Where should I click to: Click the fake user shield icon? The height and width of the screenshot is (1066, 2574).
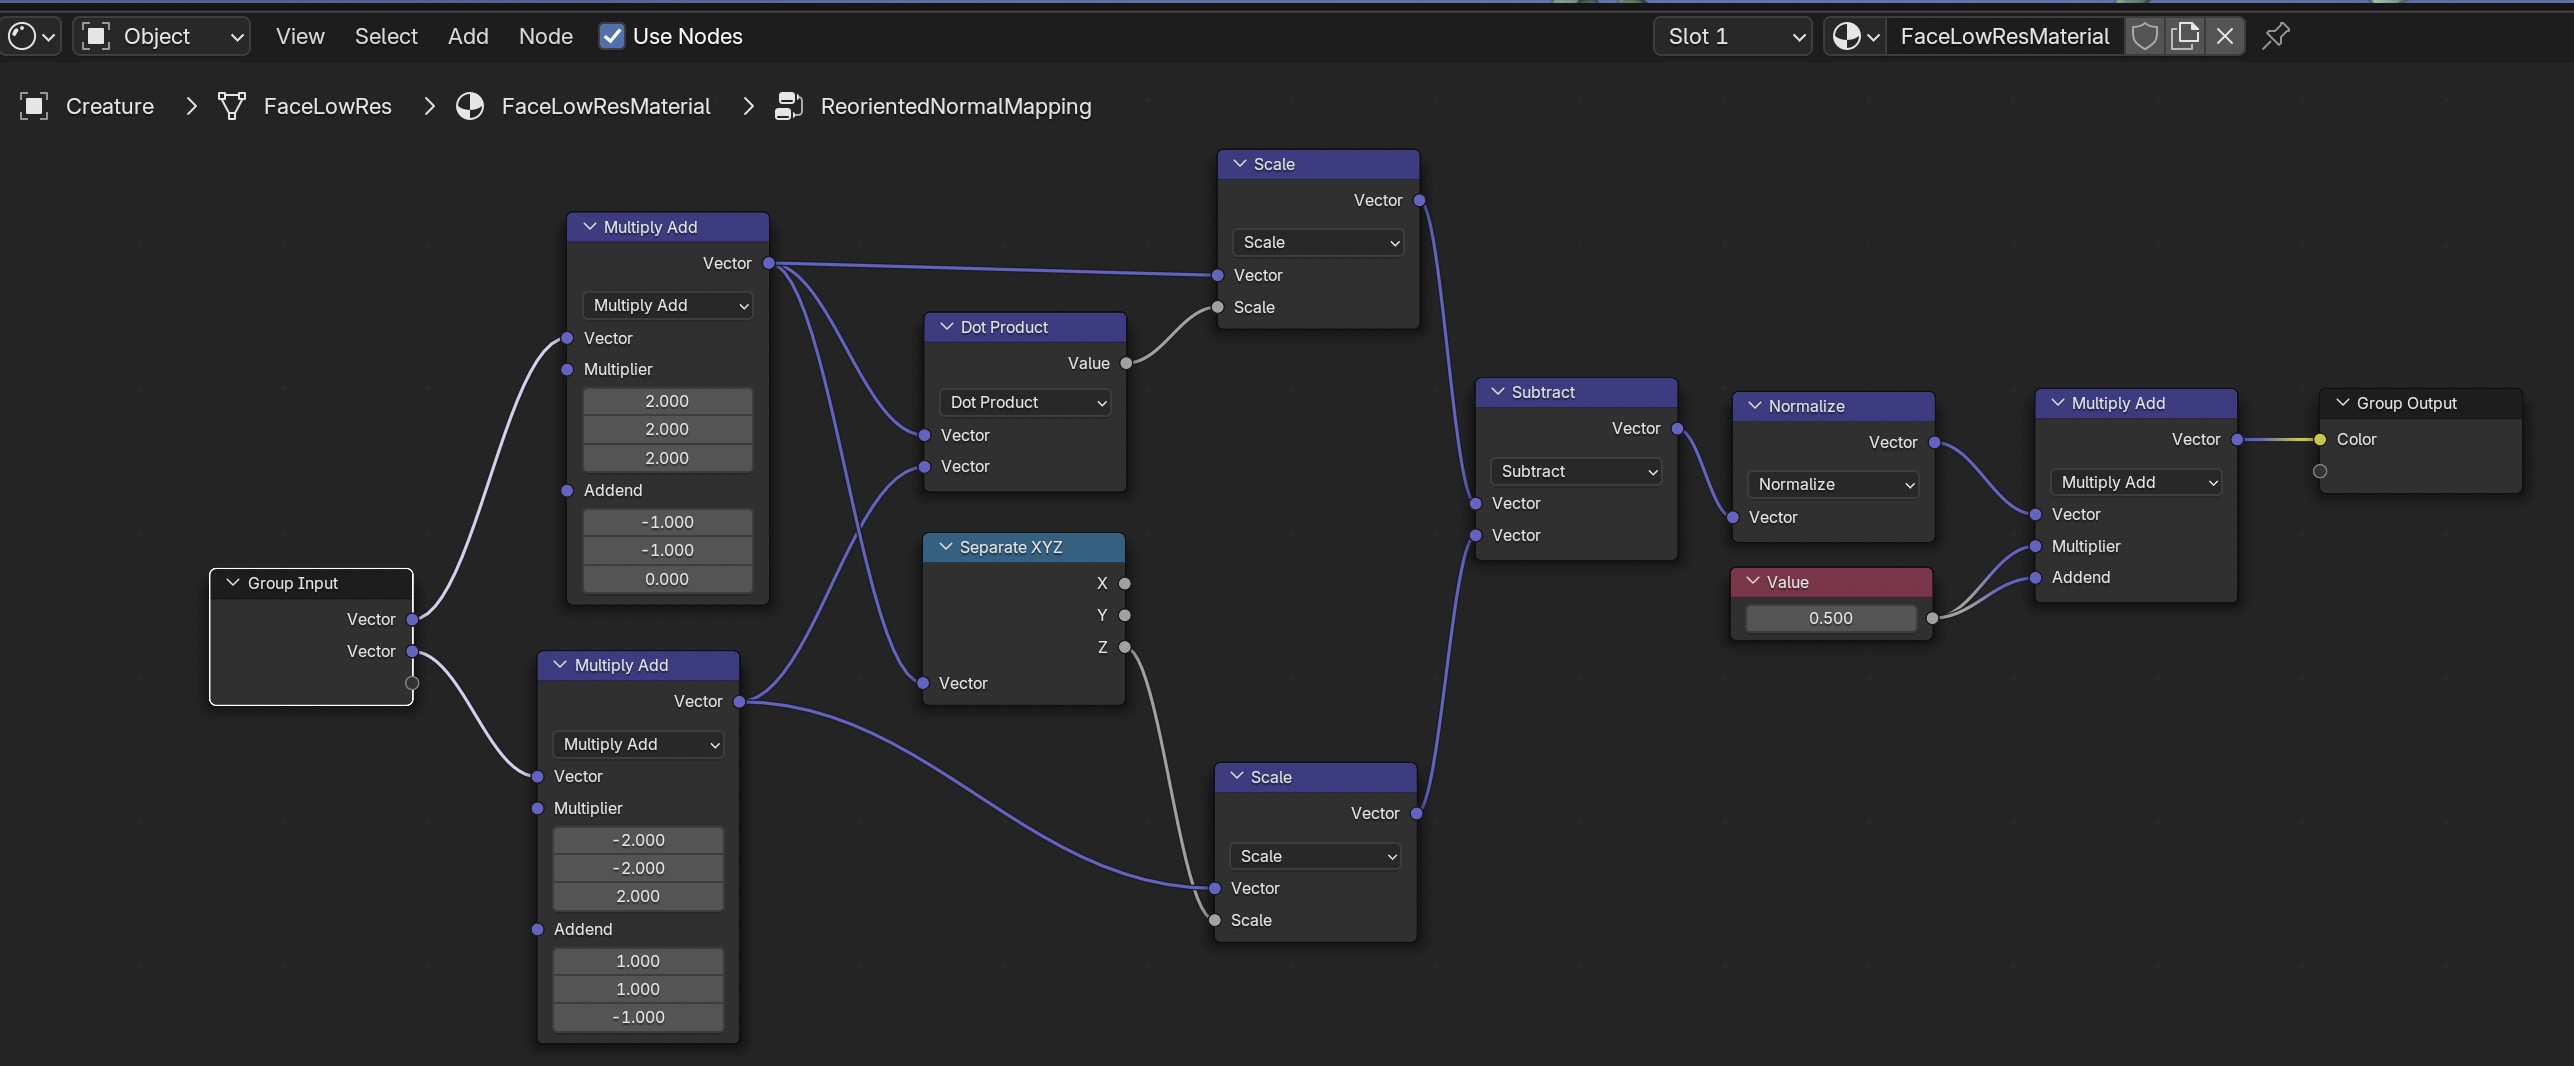[x=2144, y=37]
